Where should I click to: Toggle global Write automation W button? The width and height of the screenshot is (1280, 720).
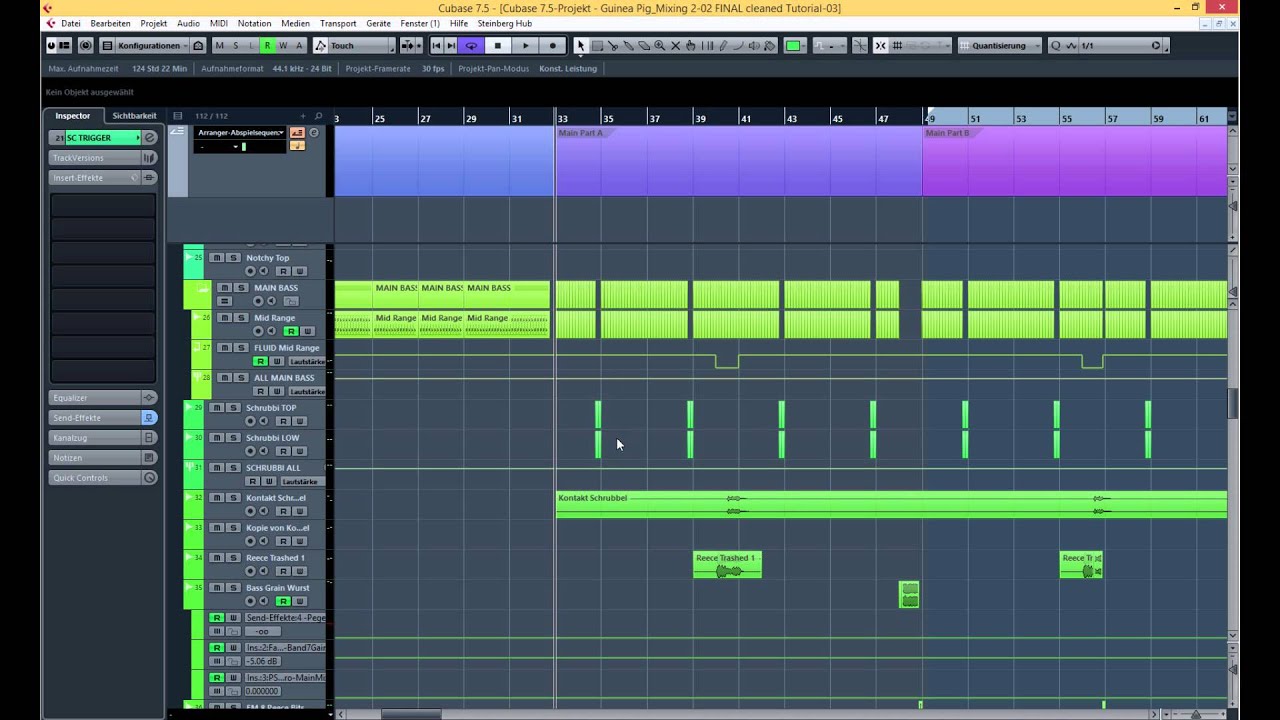pyautogui.click(x=283, y=46)
